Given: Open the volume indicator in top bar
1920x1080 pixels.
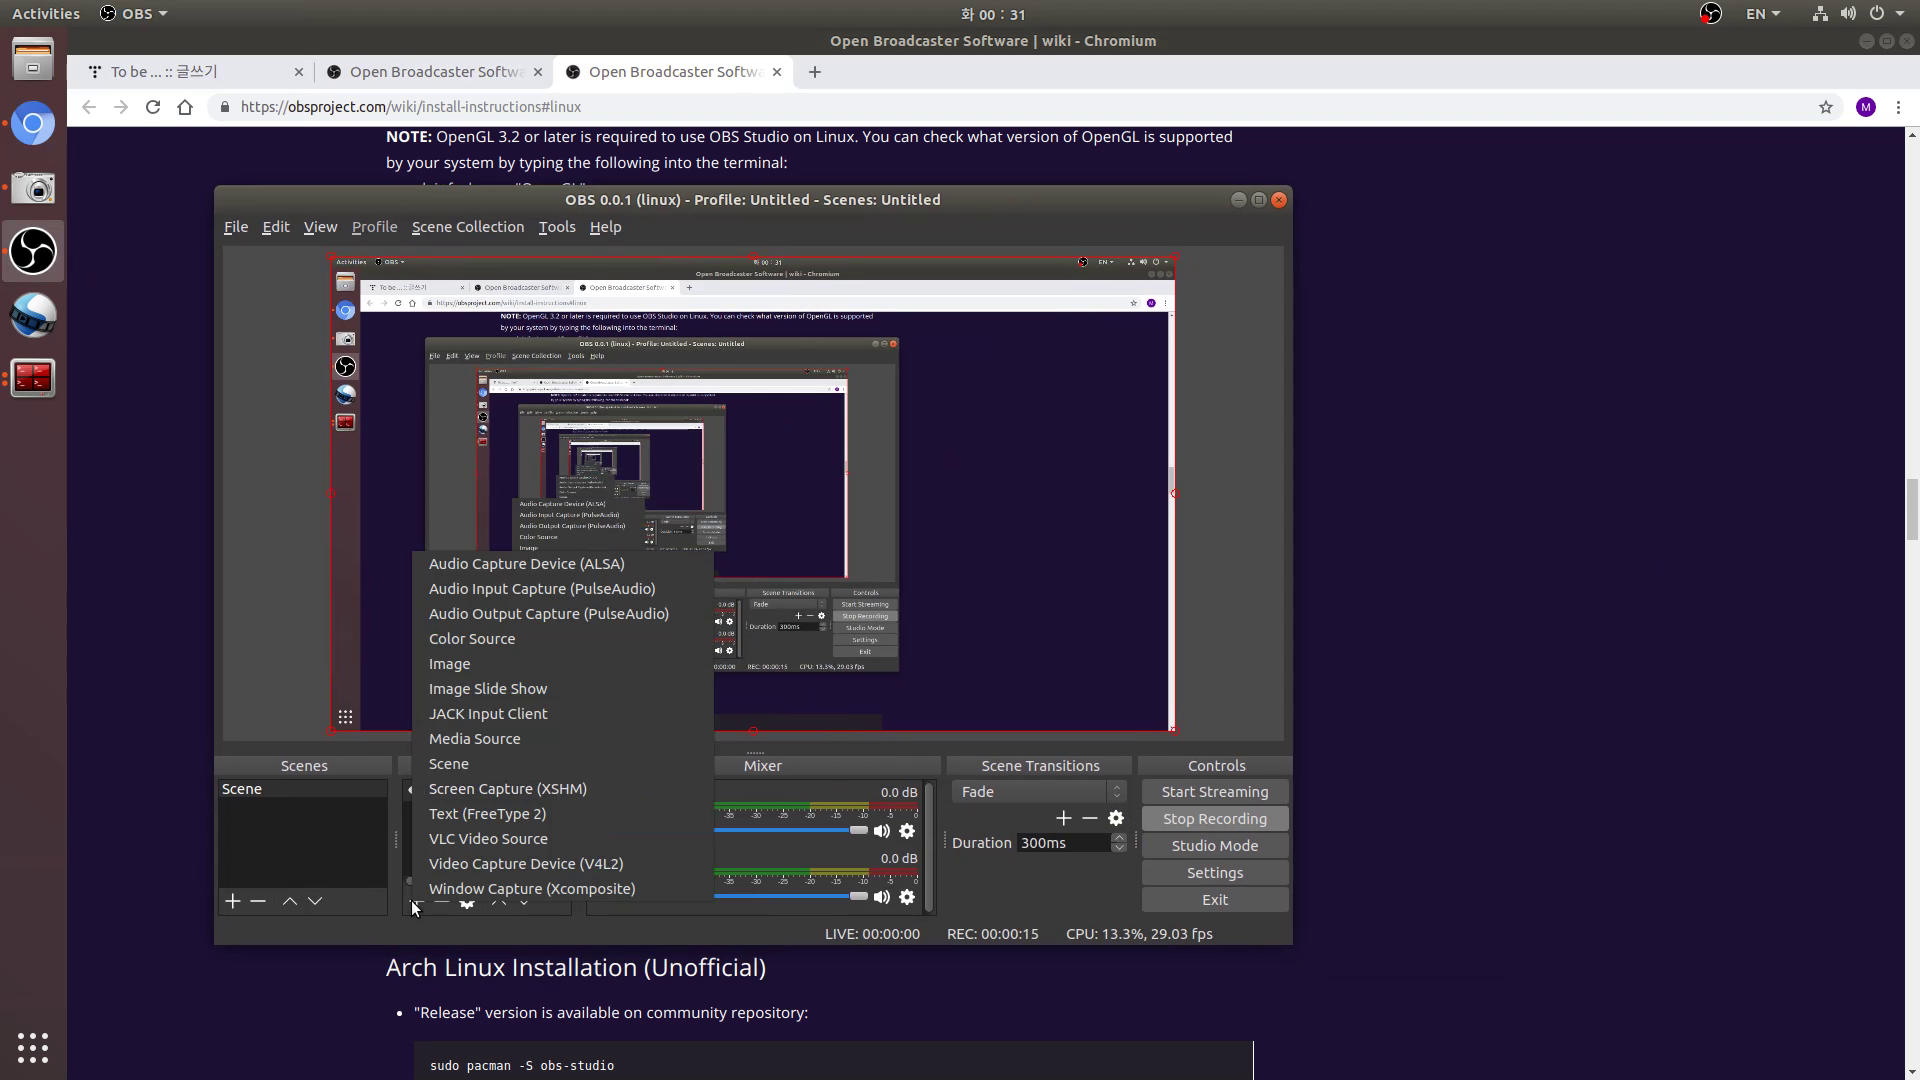Looking at the screenshot, I should coord(1848,14).
